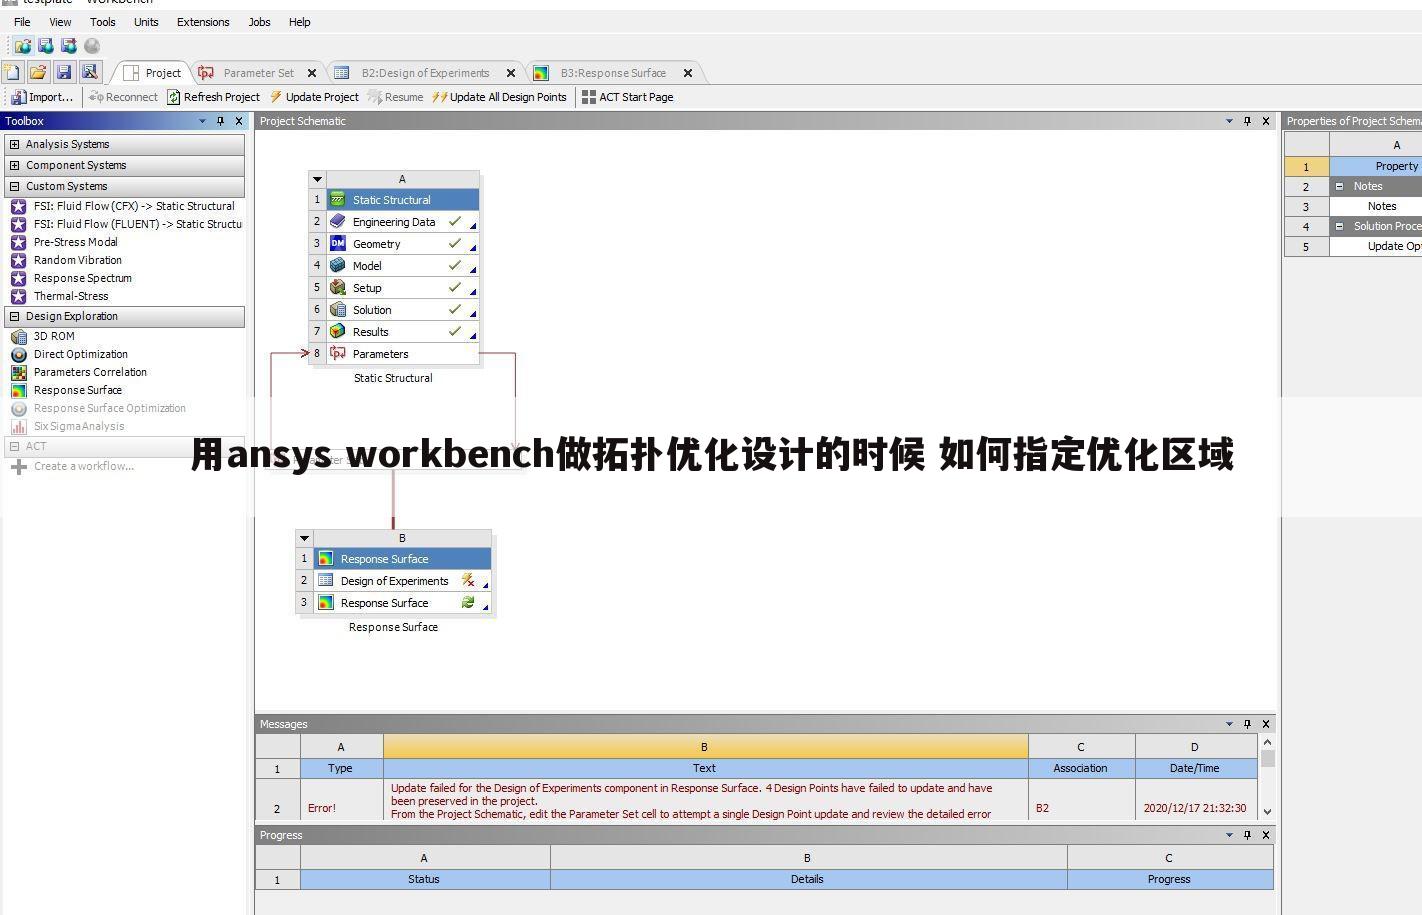The width and height of the screenshot is (1422, 915).
Task: Click the Refresh Project button
Action: click(214, 96)
